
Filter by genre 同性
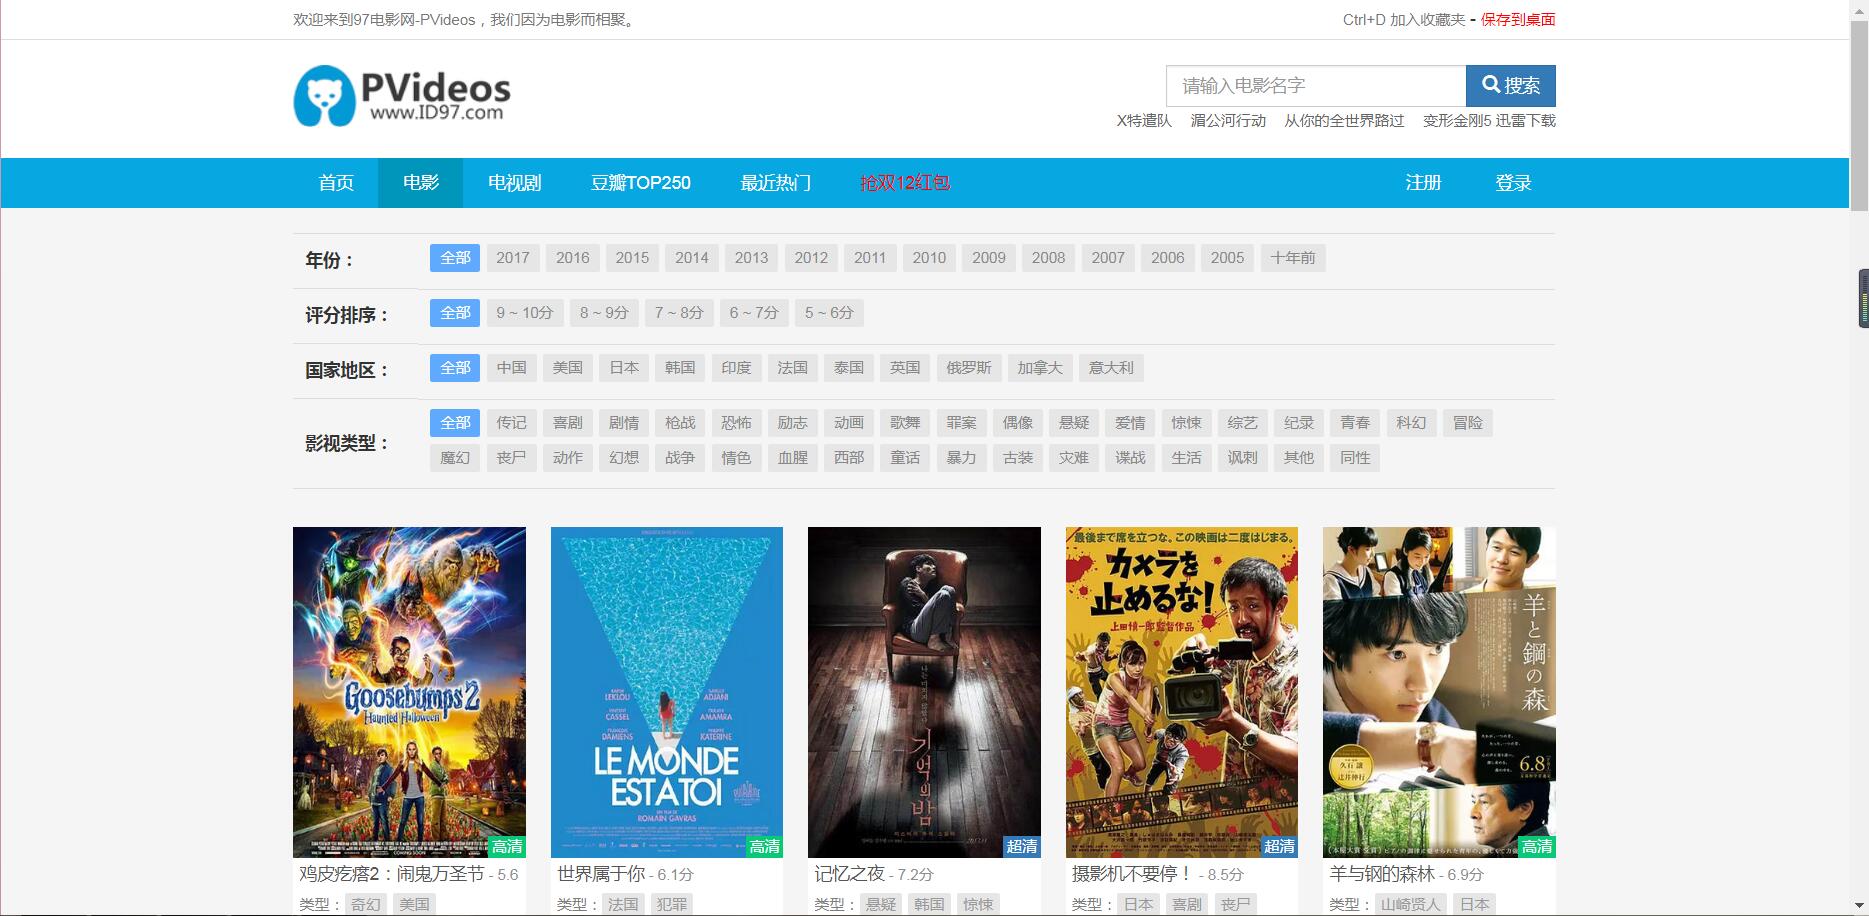point(1355,458)
